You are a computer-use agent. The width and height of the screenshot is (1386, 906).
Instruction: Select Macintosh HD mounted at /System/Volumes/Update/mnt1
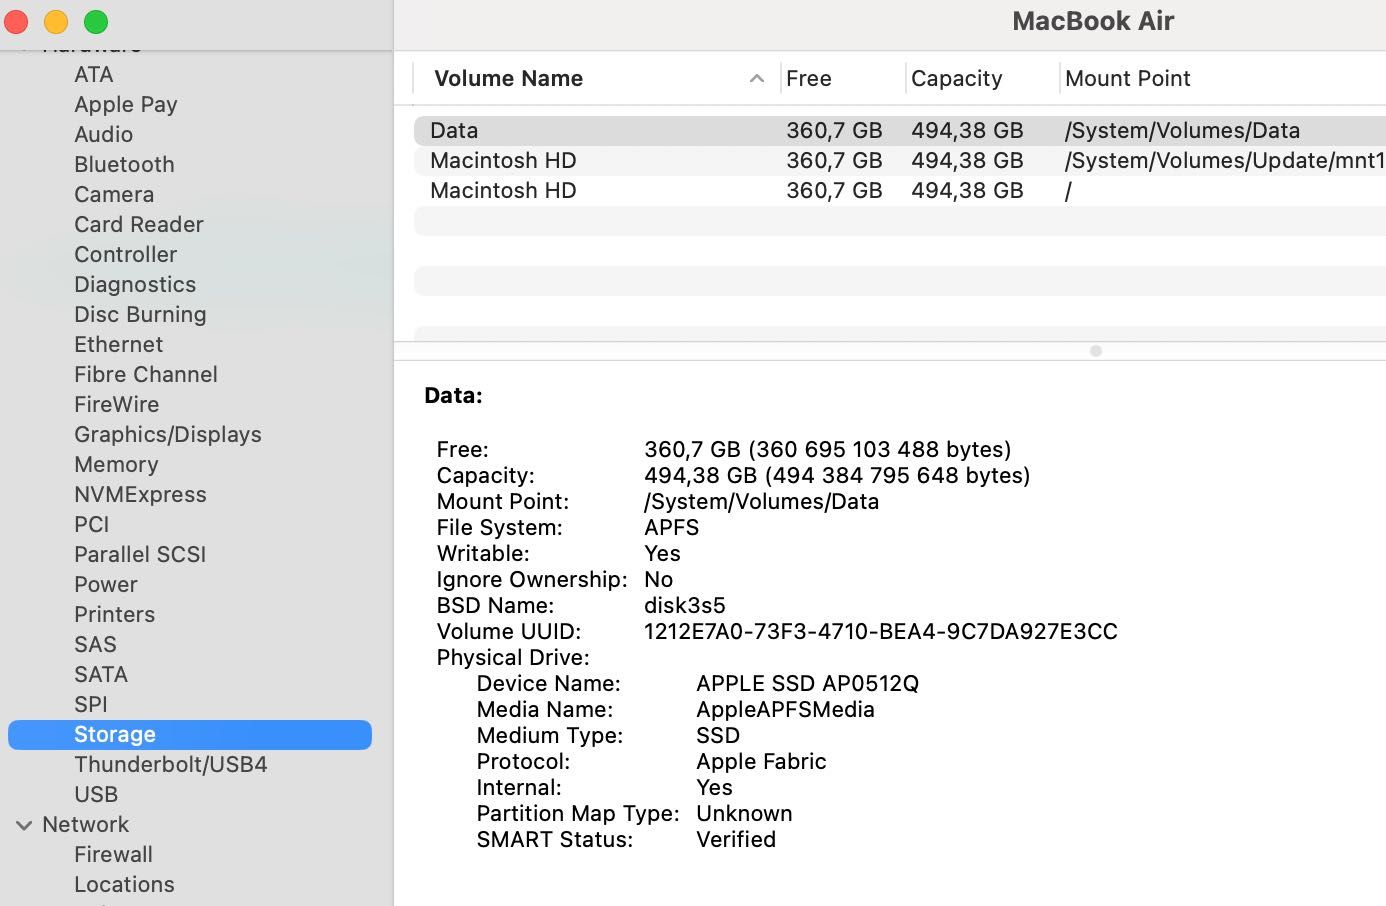click(x=900, y=160)
